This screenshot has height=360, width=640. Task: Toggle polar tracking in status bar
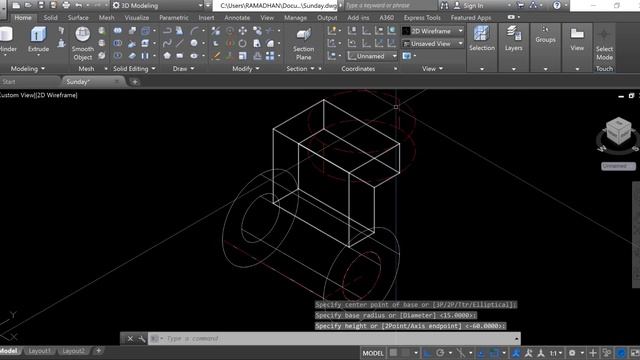440,353
